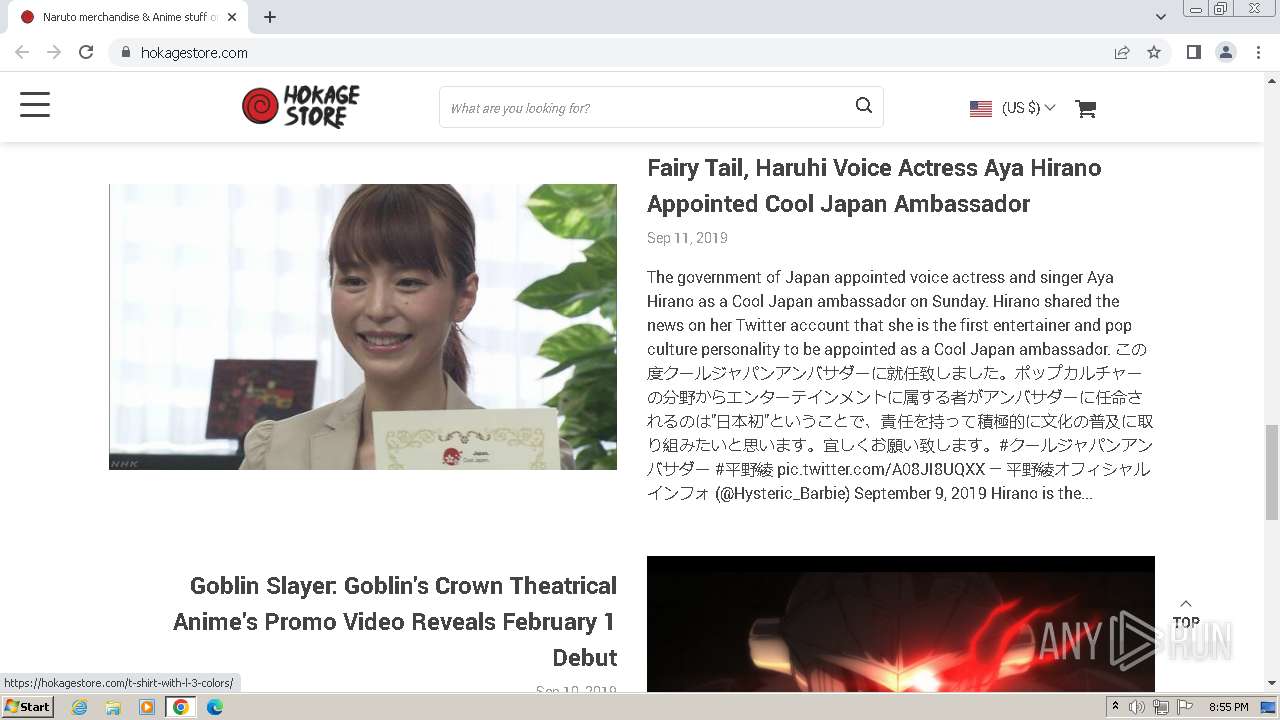The image size is (1280, 720).
Task: Open the Windows Start menu
Action: [28, 707]
